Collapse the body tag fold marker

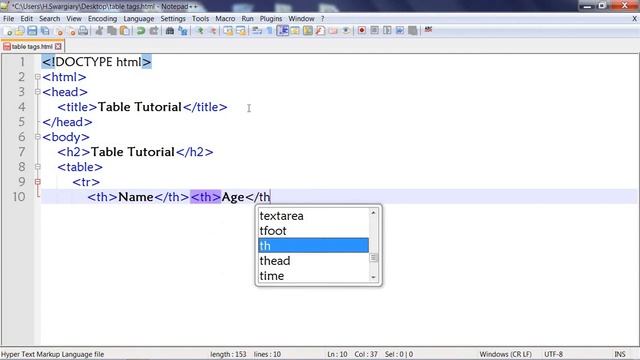[x=38, y=137]
